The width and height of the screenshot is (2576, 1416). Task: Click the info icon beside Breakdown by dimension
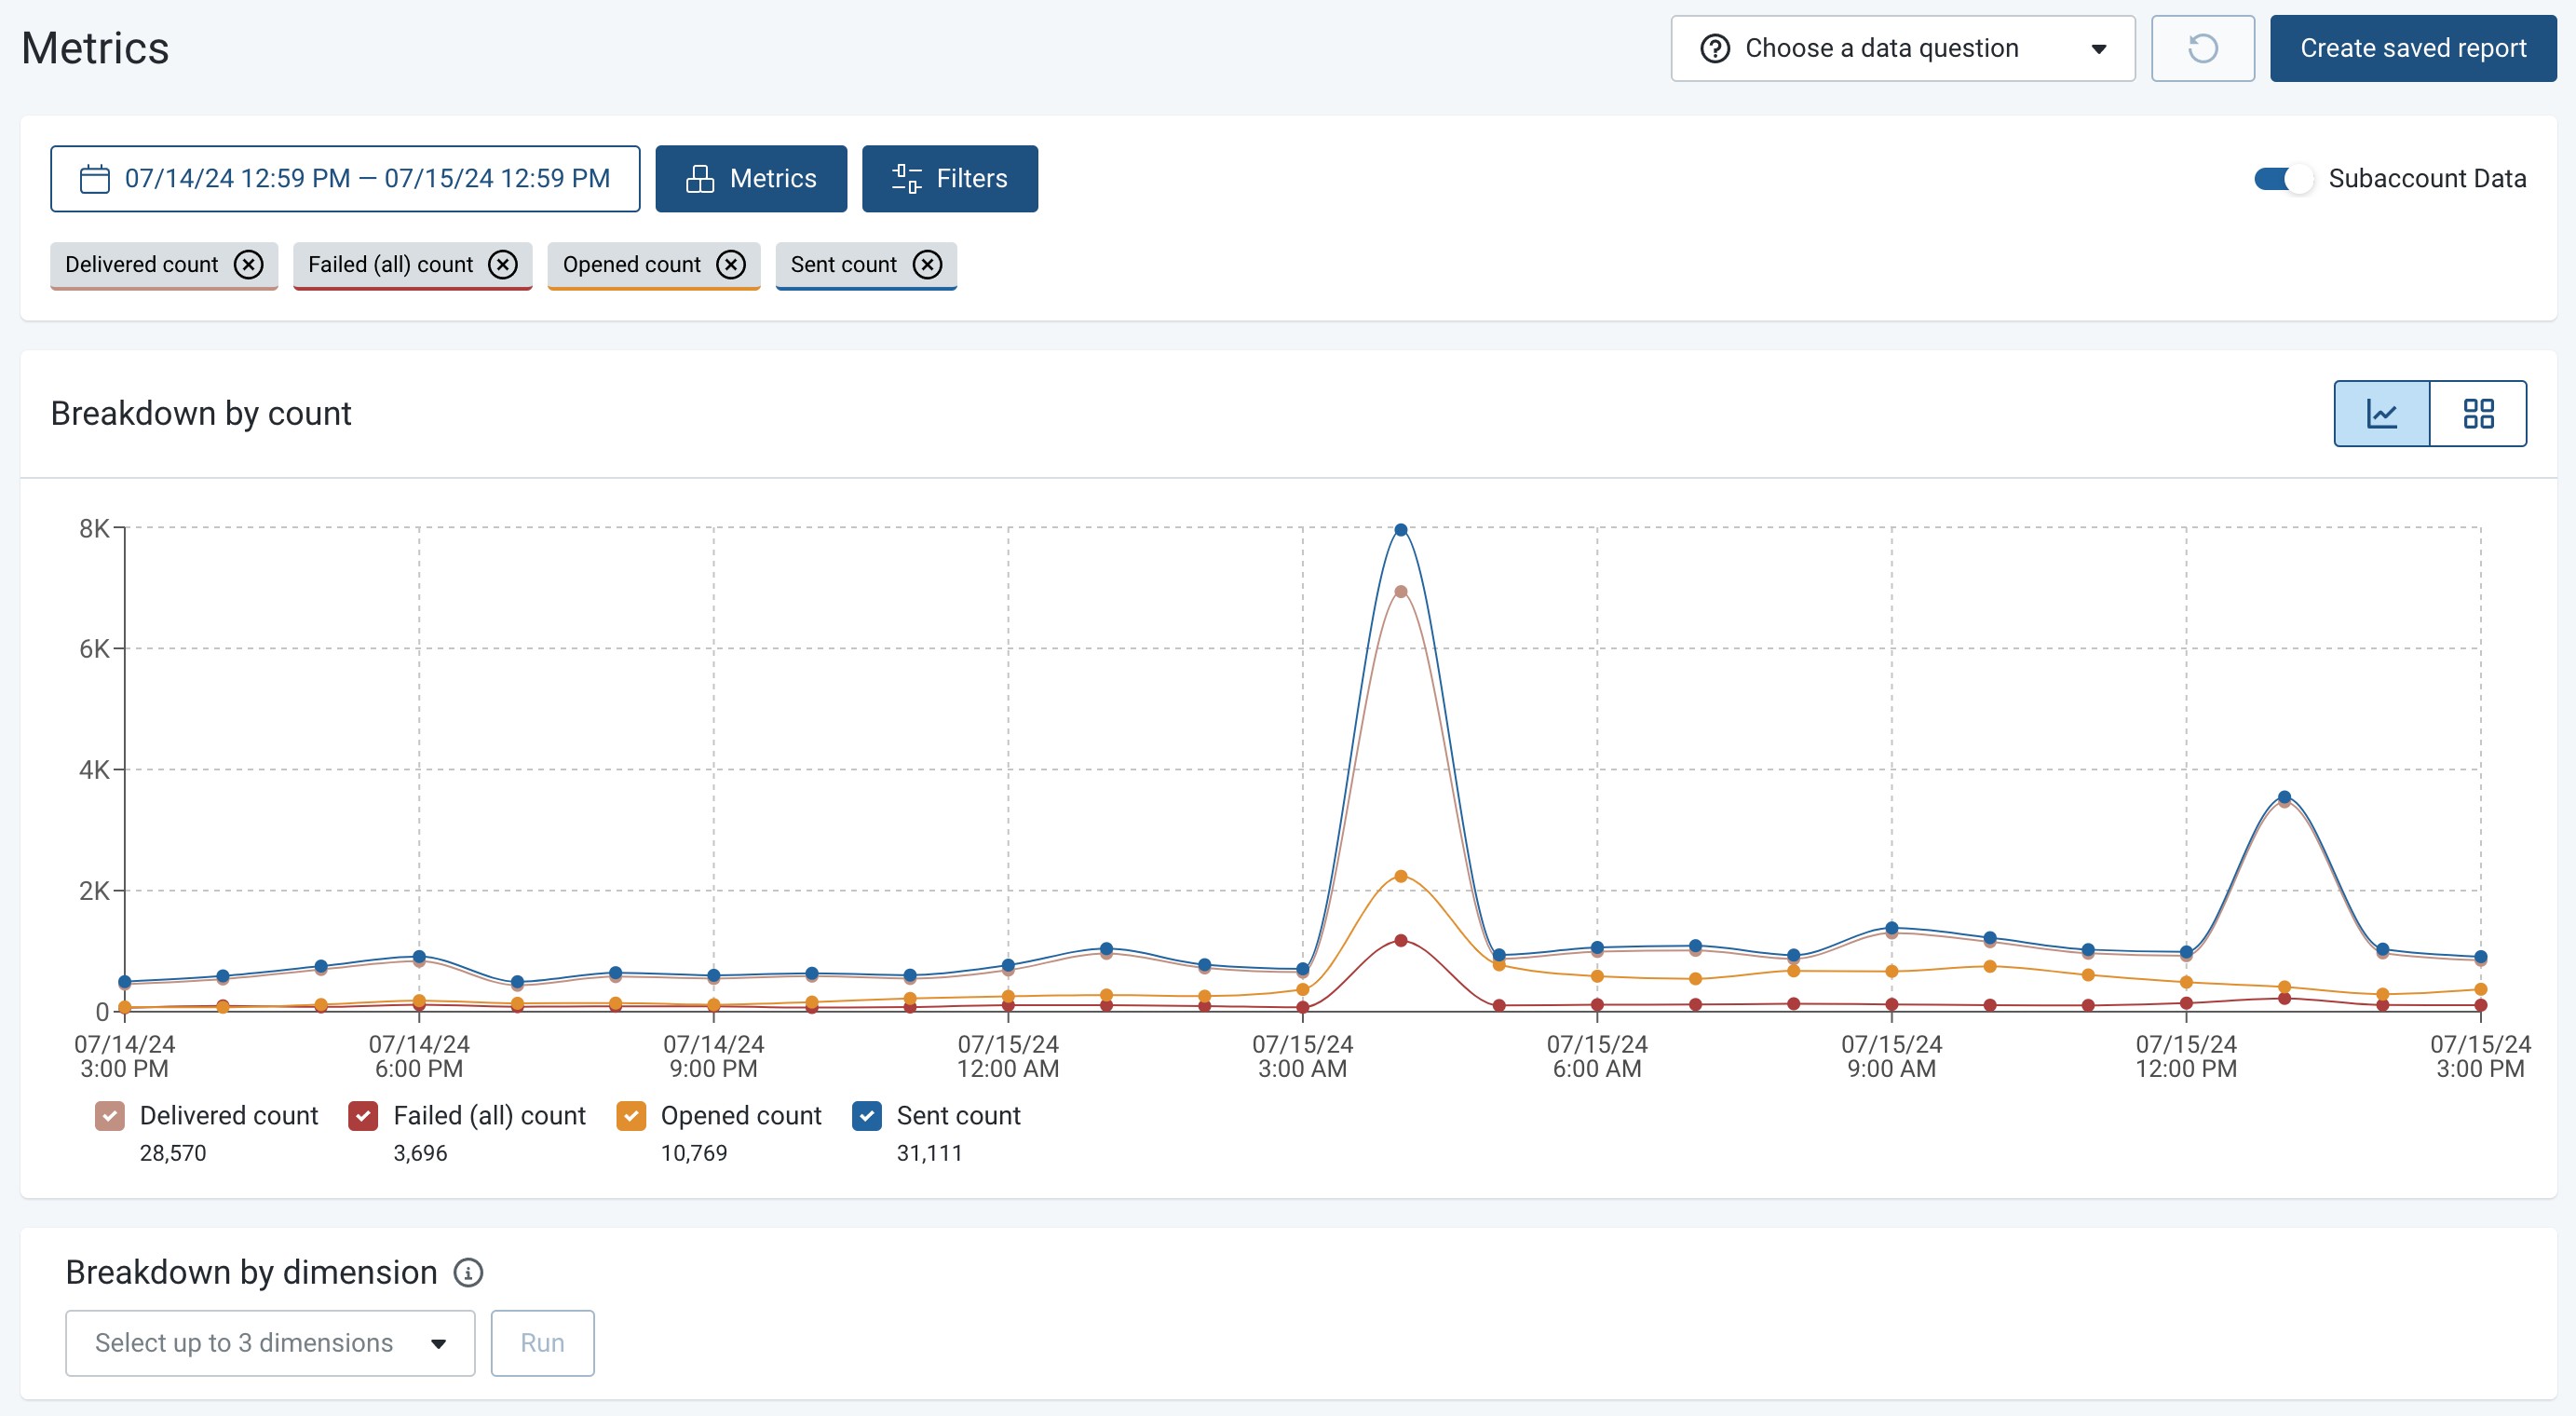[x=468, y=1272]
